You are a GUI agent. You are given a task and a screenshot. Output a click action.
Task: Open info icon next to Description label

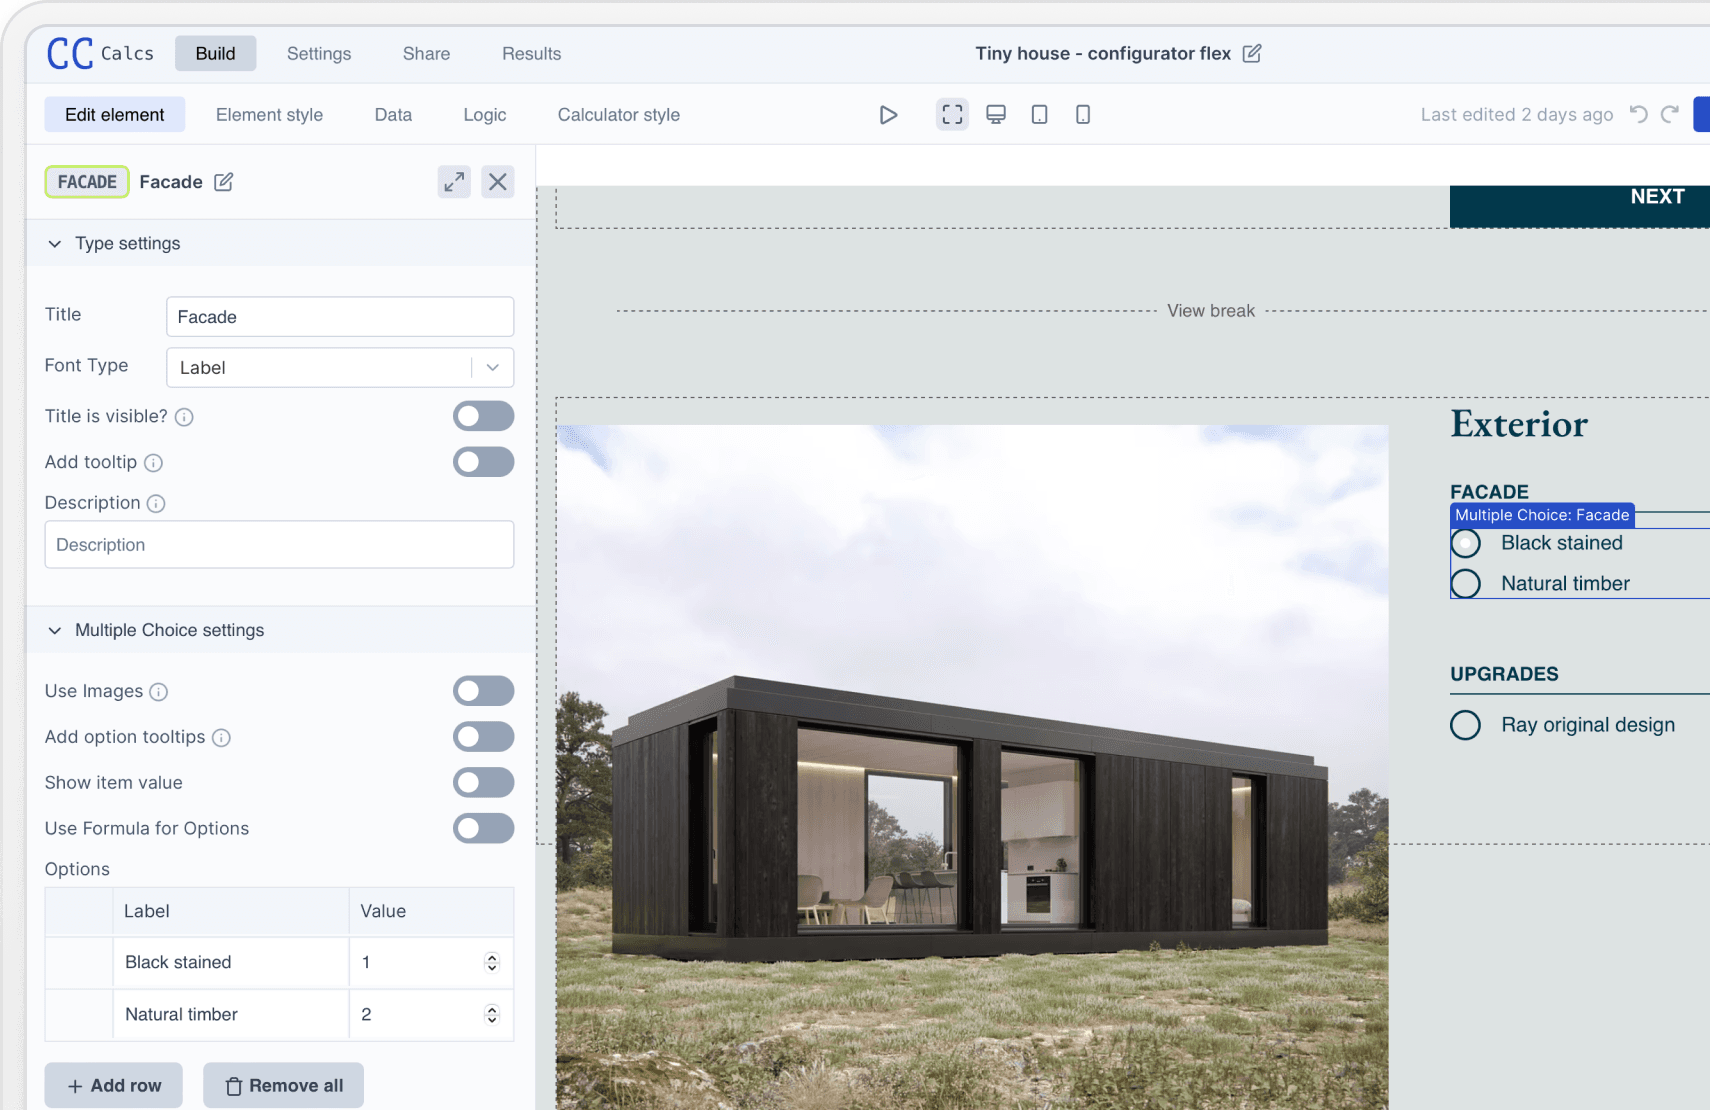156,504
